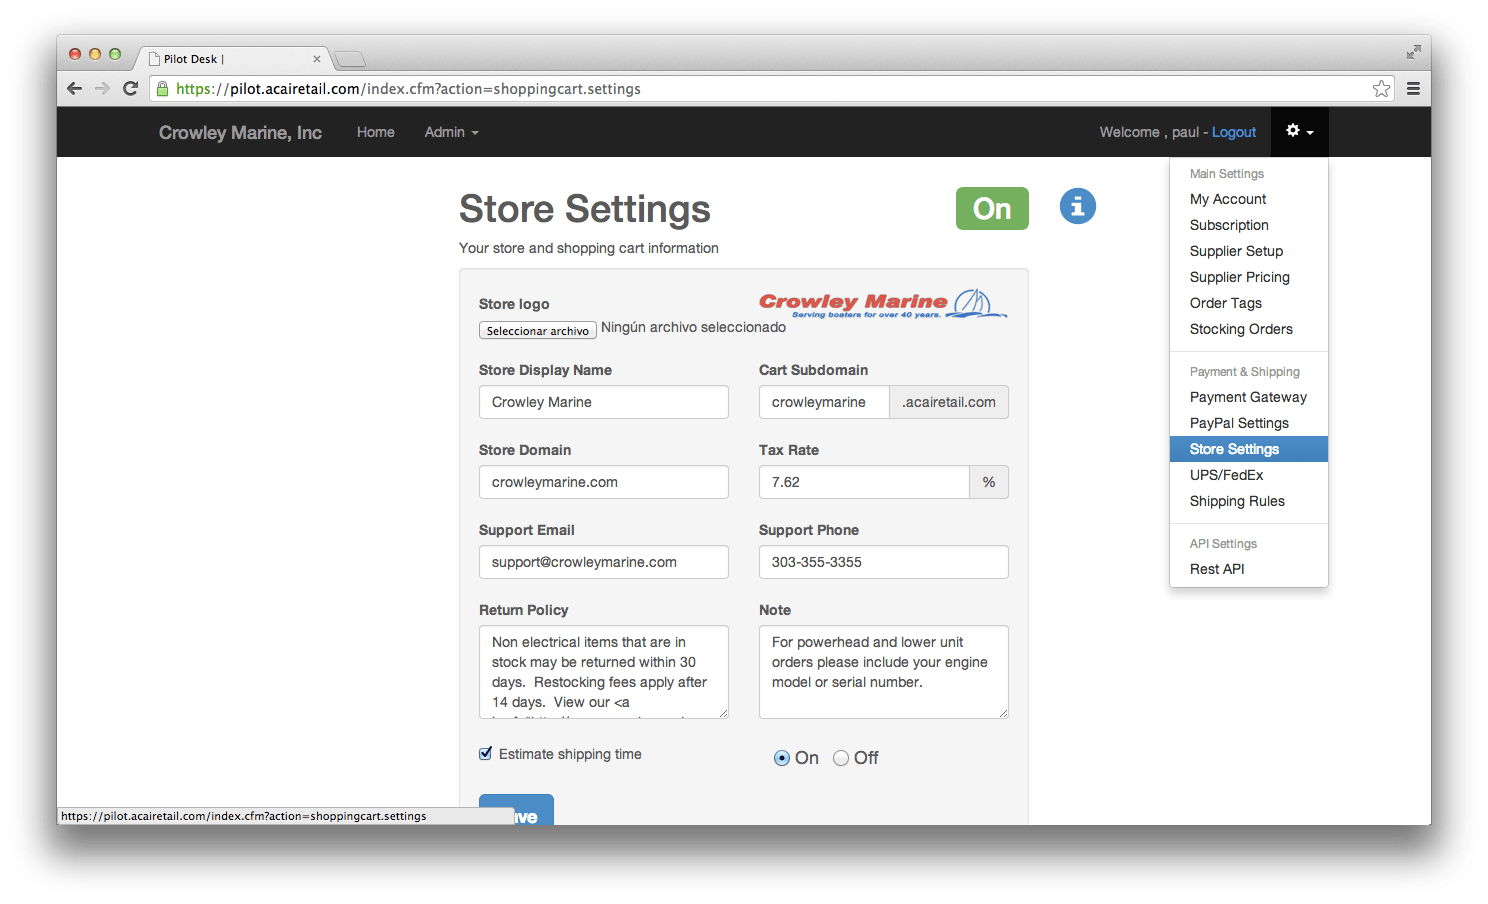Click the expand window icon at top right
This screenshot has height=904, width=1488.
pyautogui.click(x=1413, y=52)
